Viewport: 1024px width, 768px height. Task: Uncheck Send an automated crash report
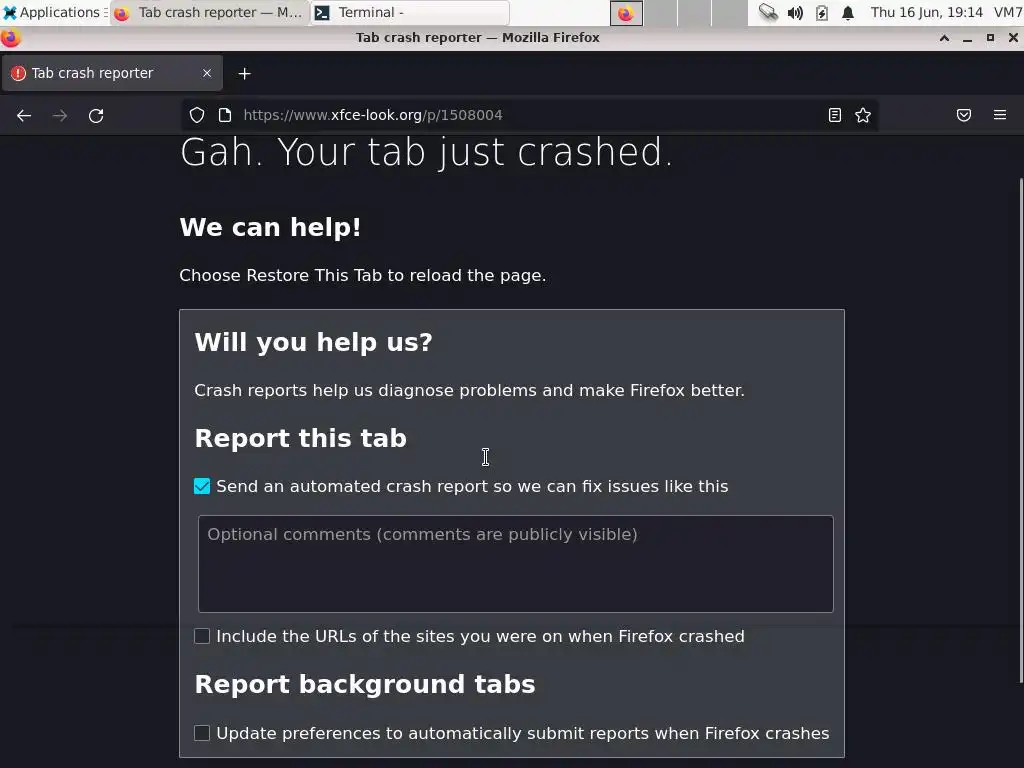coord(202,487)
